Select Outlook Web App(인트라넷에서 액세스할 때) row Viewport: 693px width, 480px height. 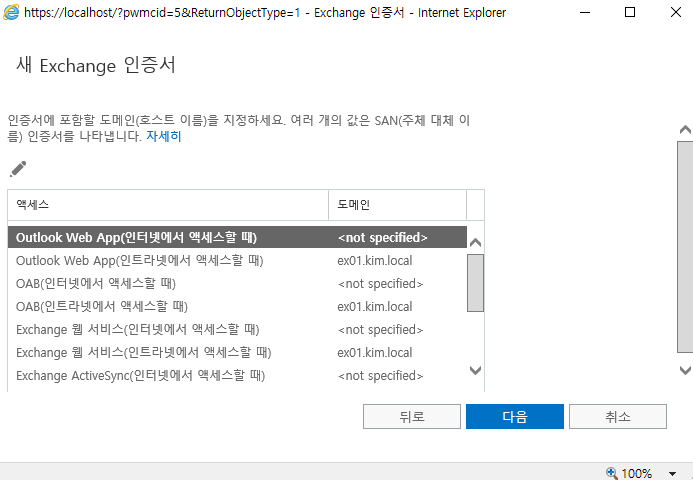(237, 260)
